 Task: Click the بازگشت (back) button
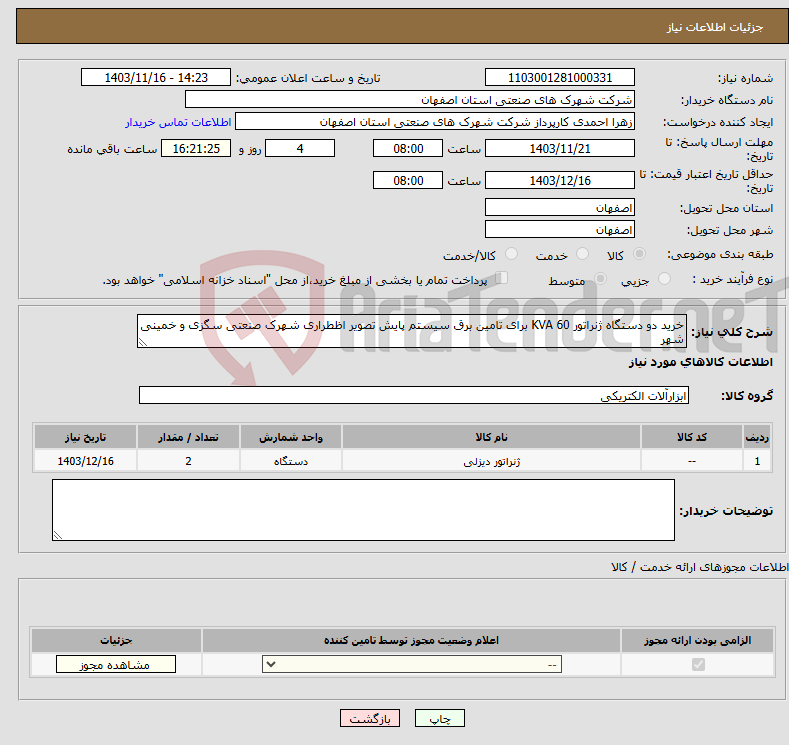pyautogui.click(x=369, y=719)
